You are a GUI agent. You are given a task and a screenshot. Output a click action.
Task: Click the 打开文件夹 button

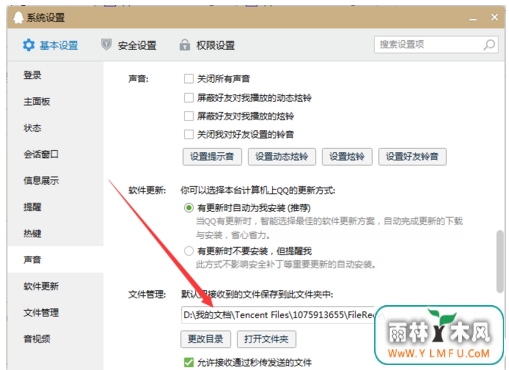266,339
